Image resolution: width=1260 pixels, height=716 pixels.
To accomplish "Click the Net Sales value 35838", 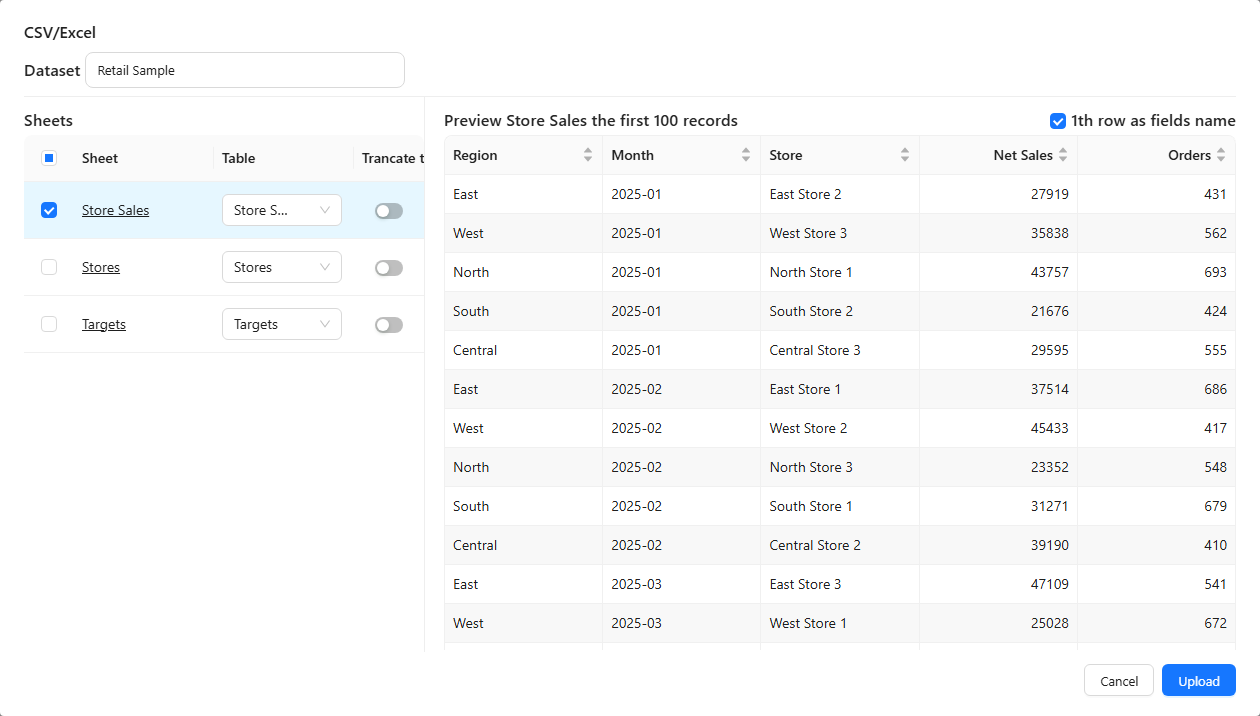I will click(1049, 233).
